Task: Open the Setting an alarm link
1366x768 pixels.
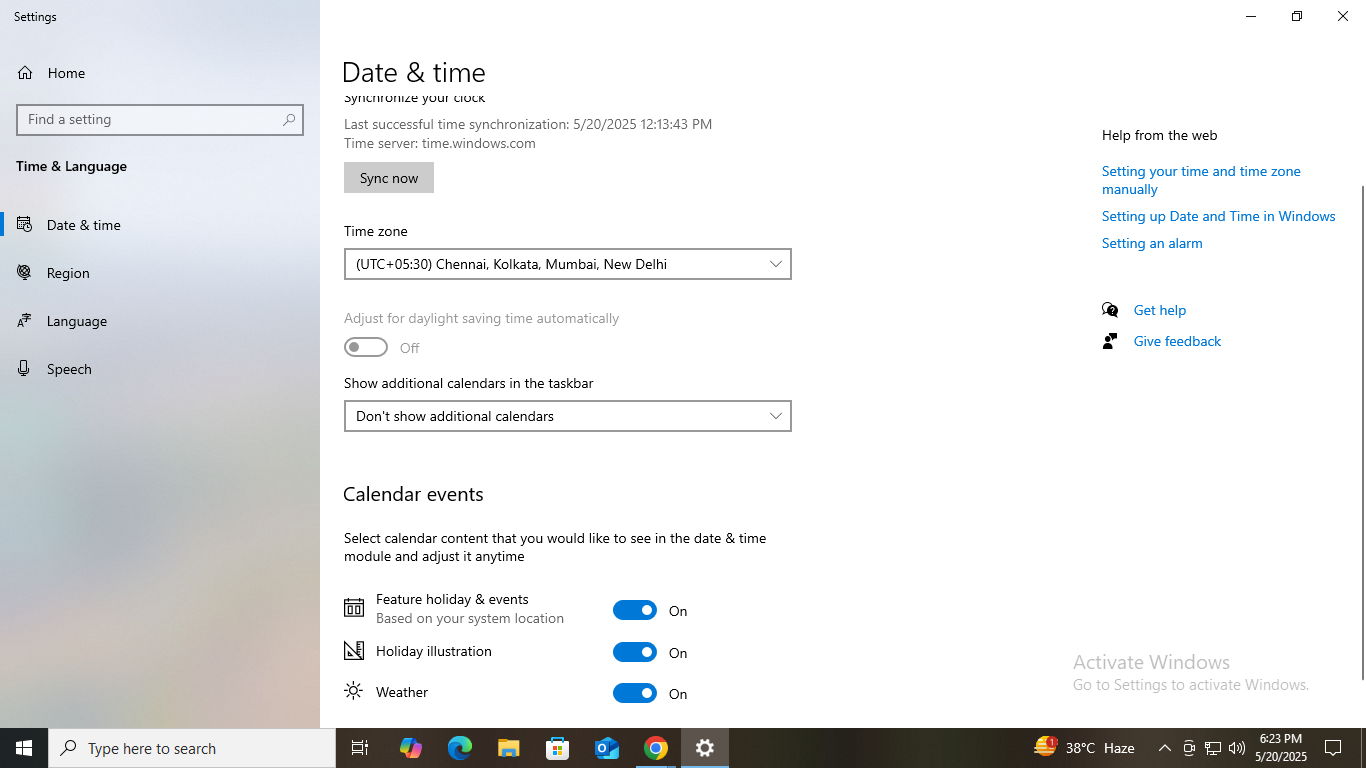Action: click(1152, 243)
